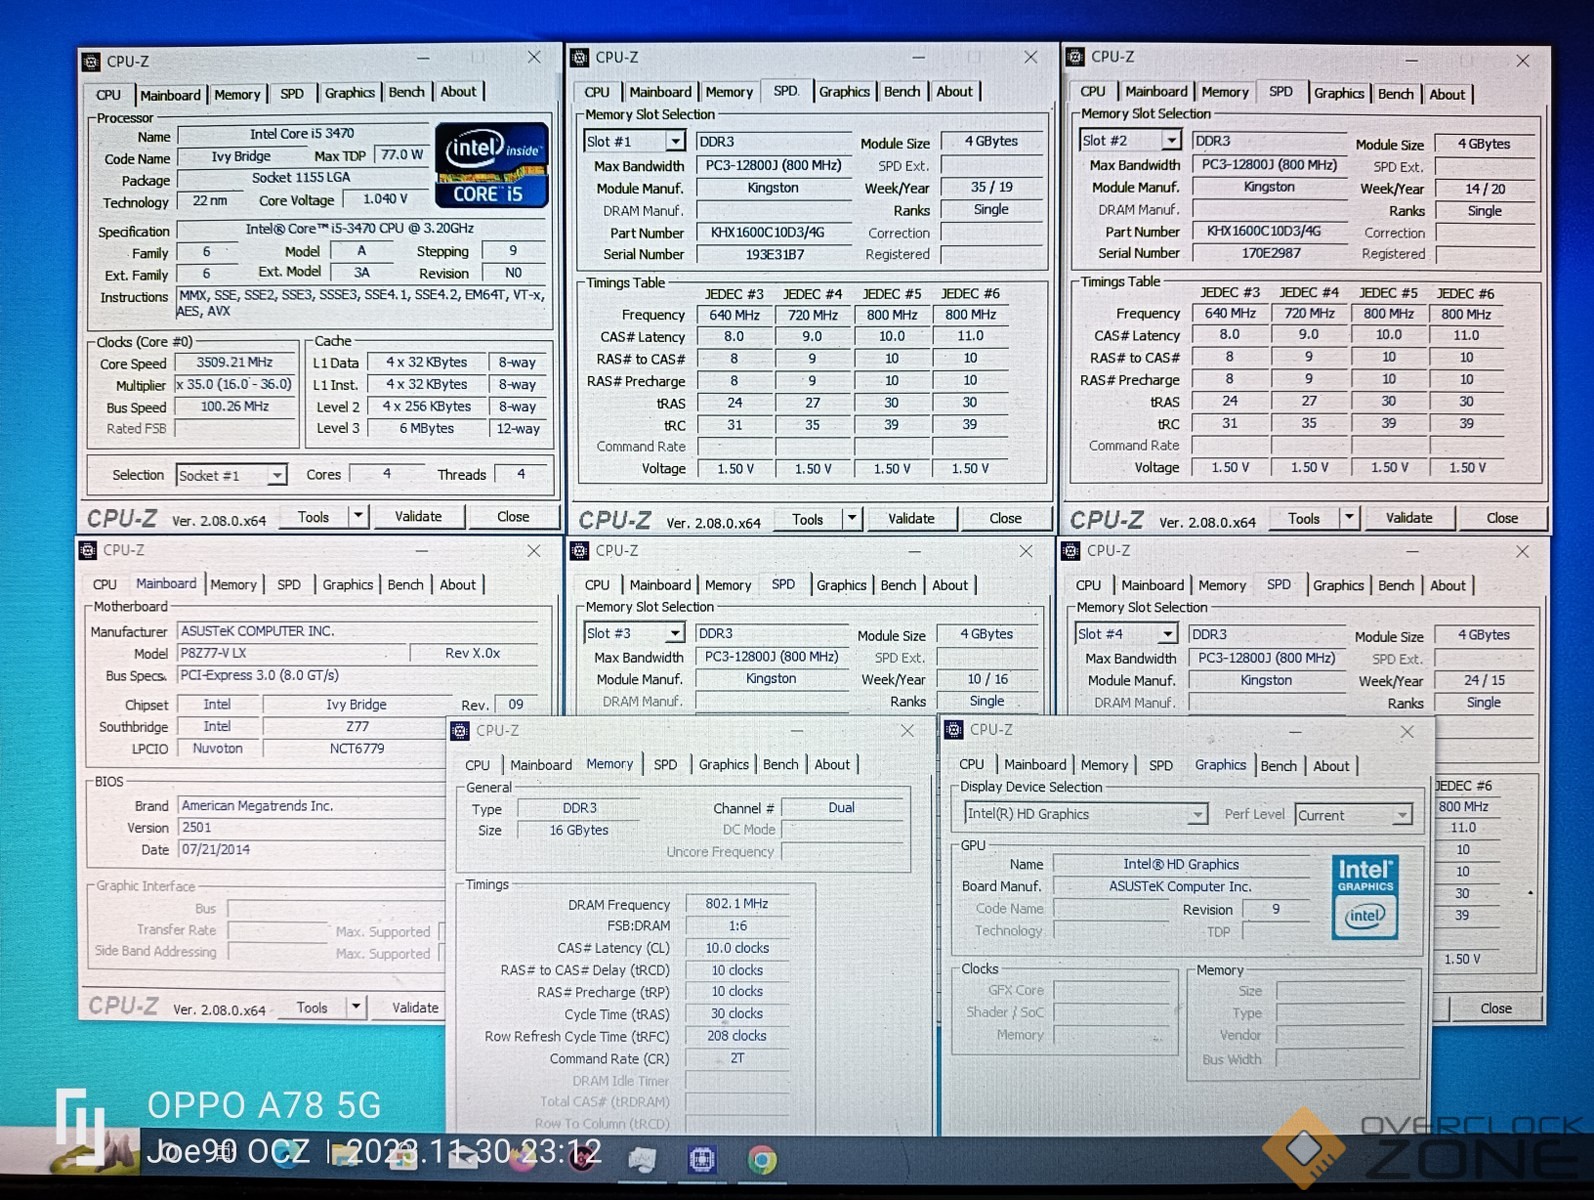
Task: Click Validate in Slot #1 window
Action: [x=911, y=518]
